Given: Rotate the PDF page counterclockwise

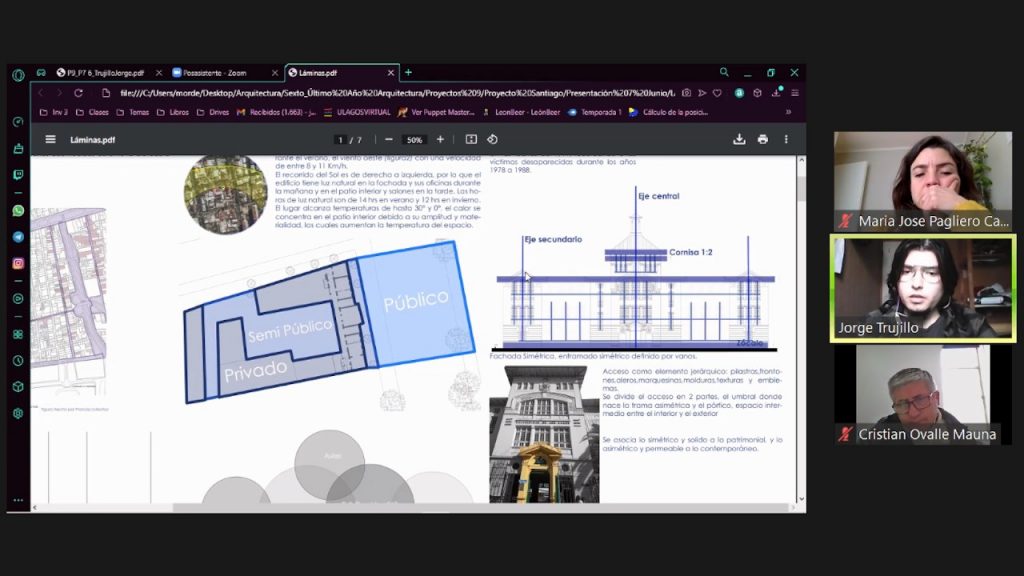Looking at the screenshot, I should [x=492, y=139].
